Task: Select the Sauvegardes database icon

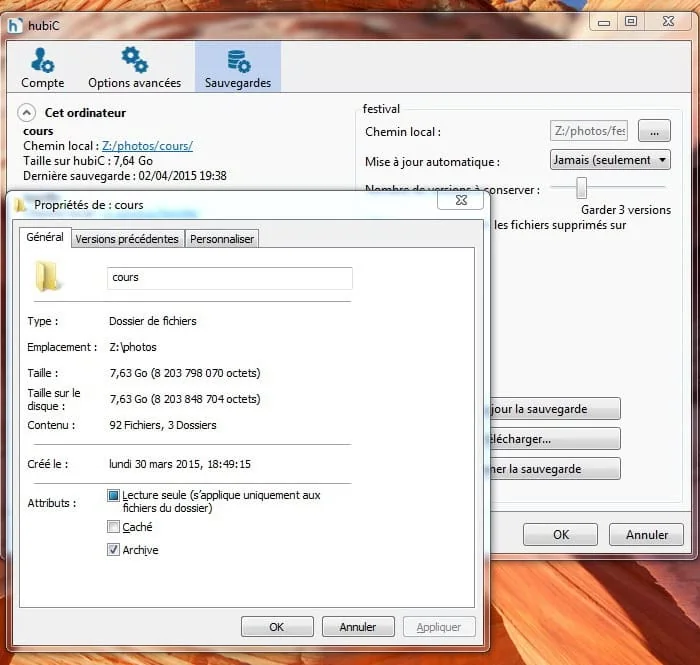Action: (x=238, y=61)
